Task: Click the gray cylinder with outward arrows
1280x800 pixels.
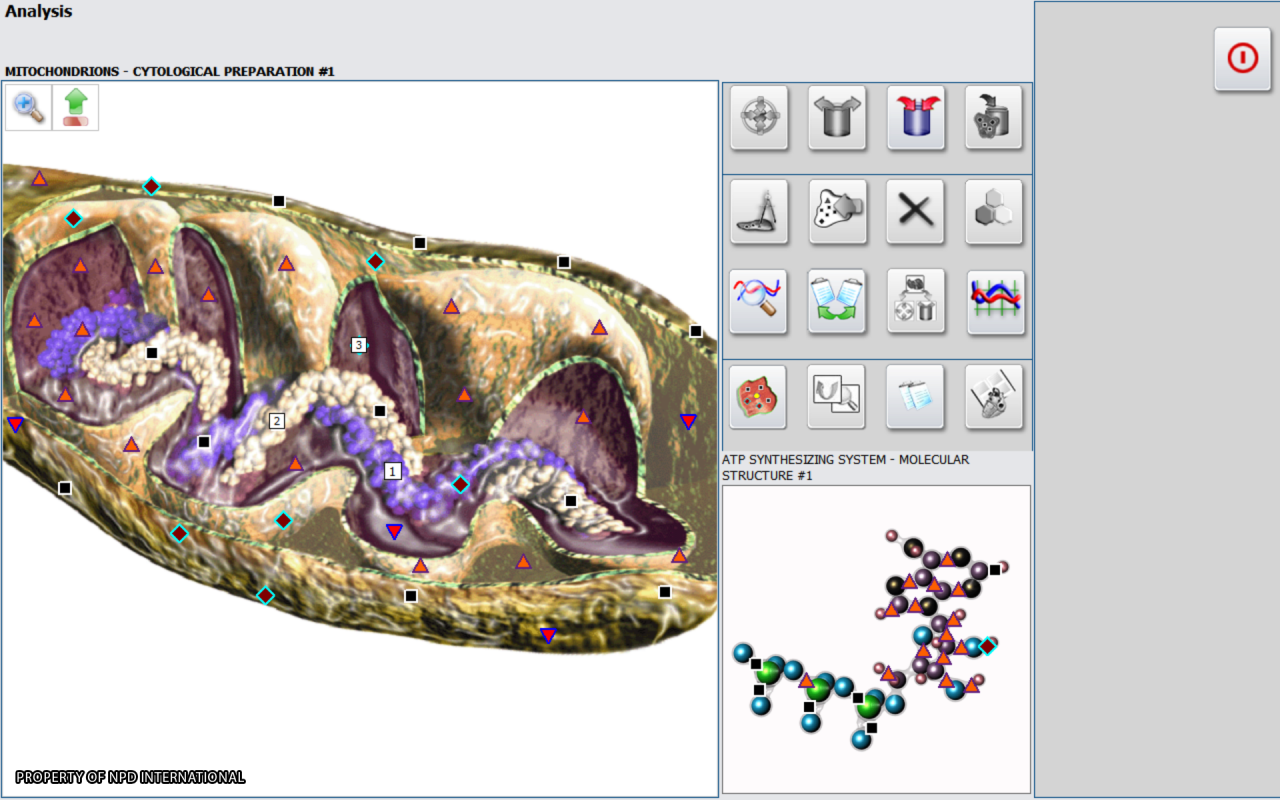Action: point(837,118)
